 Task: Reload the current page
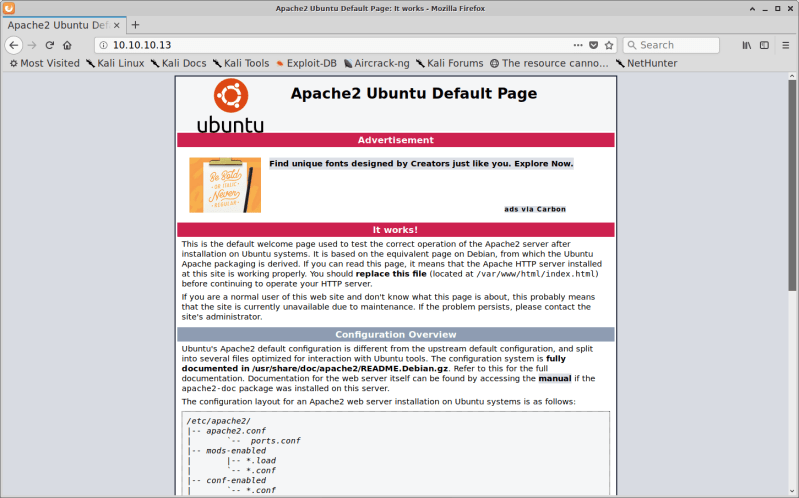(49, 45)
